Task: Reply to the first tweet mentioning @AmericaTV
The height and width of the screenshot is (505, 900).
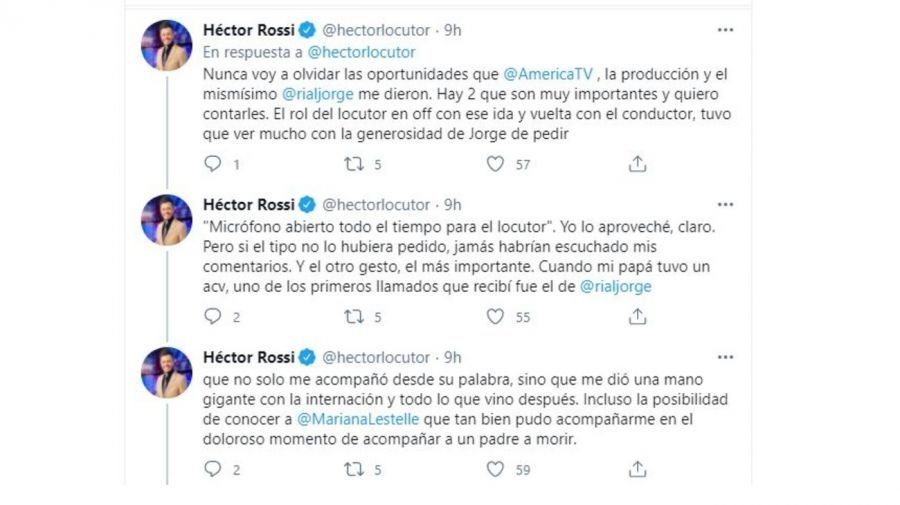Action: [x=211, y=164]
